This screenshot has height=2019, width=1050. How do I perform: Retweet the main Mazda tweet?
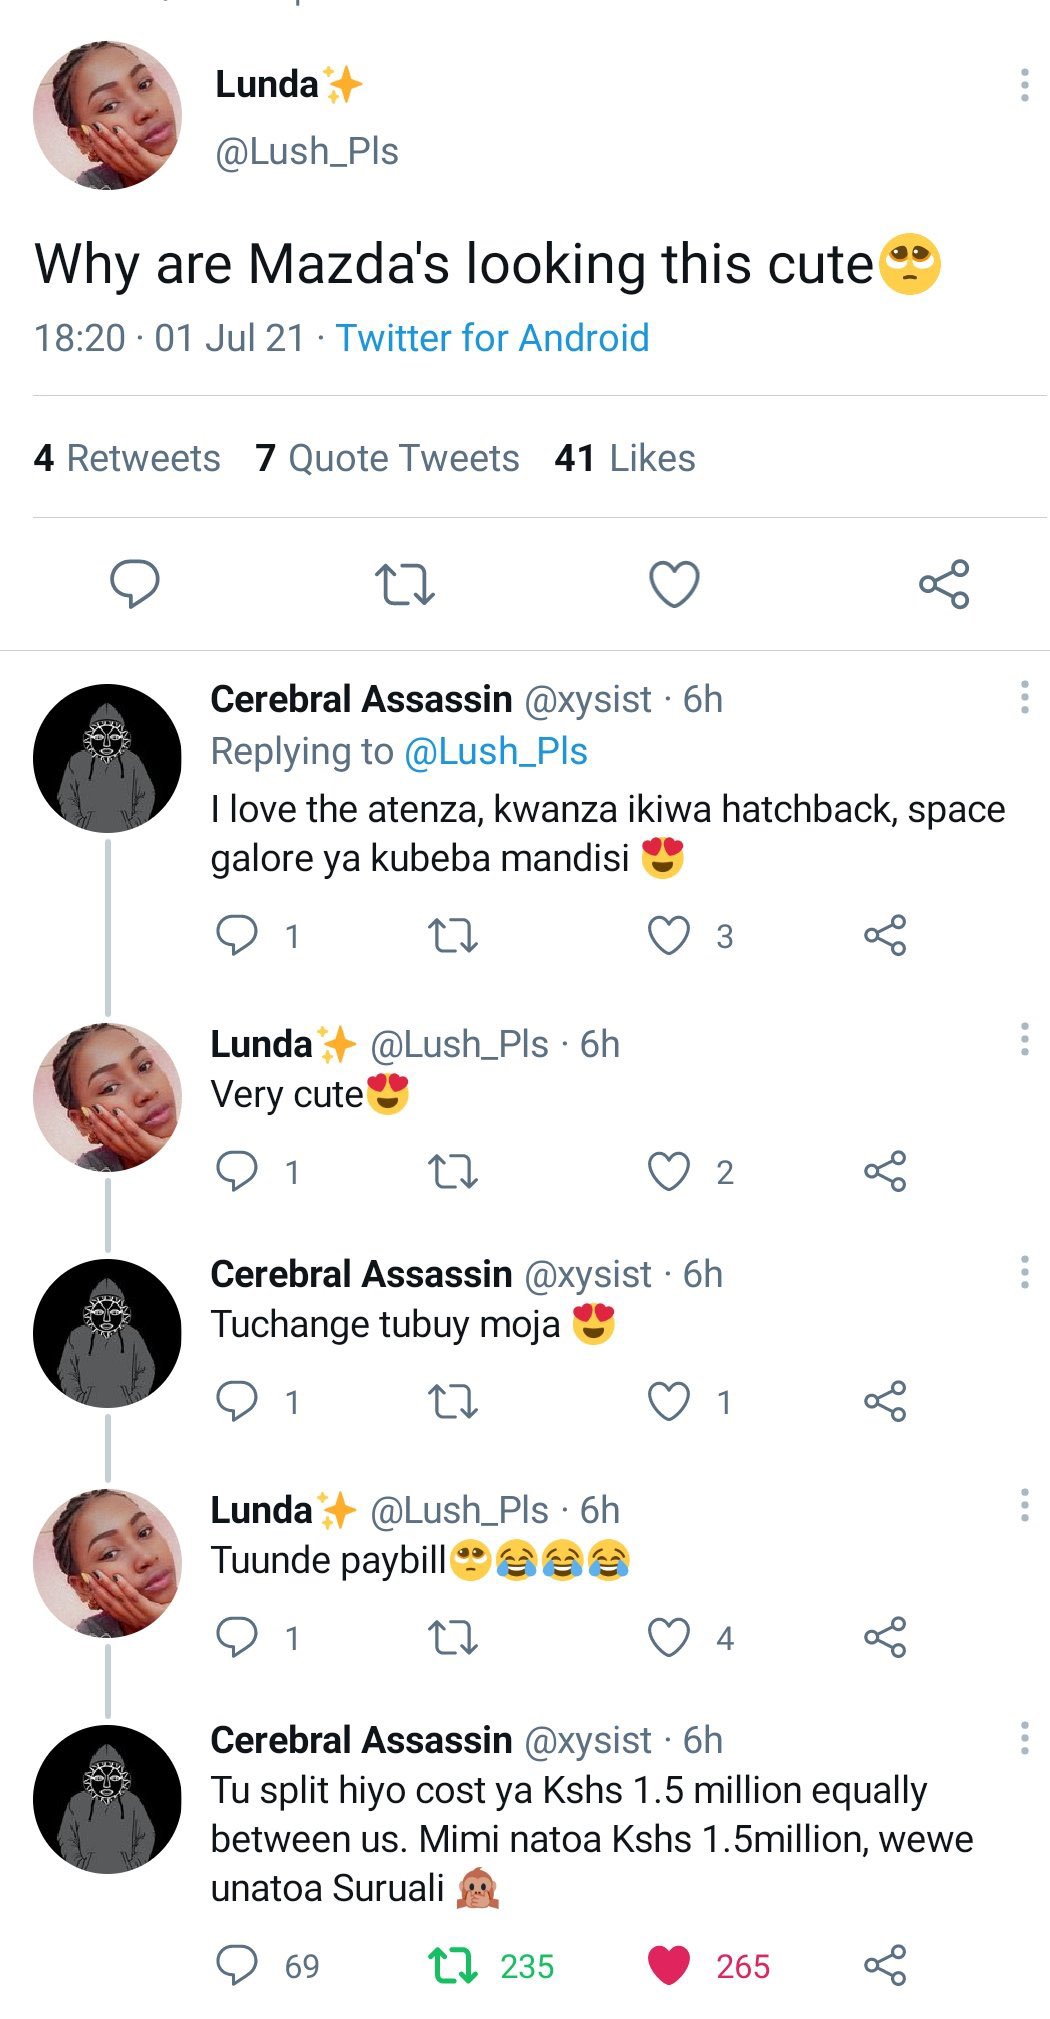[404, 585]
